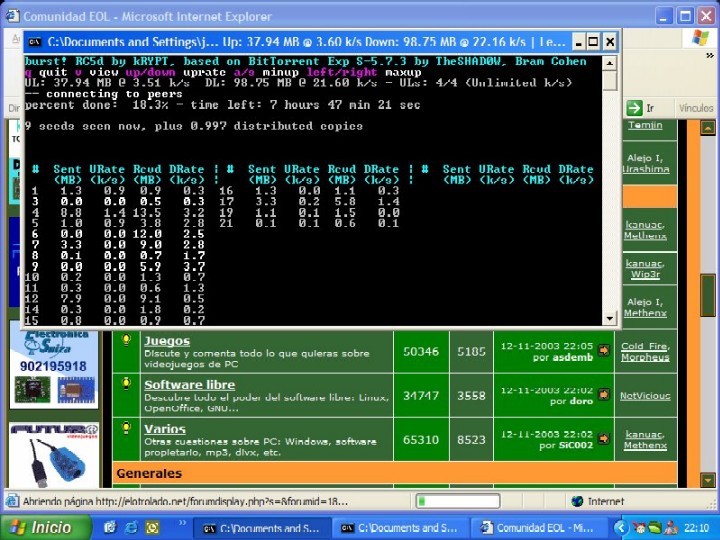This screenshot has height=540, width=720.
Task: Open the Inicio start menu
Action: click(46, 528)
